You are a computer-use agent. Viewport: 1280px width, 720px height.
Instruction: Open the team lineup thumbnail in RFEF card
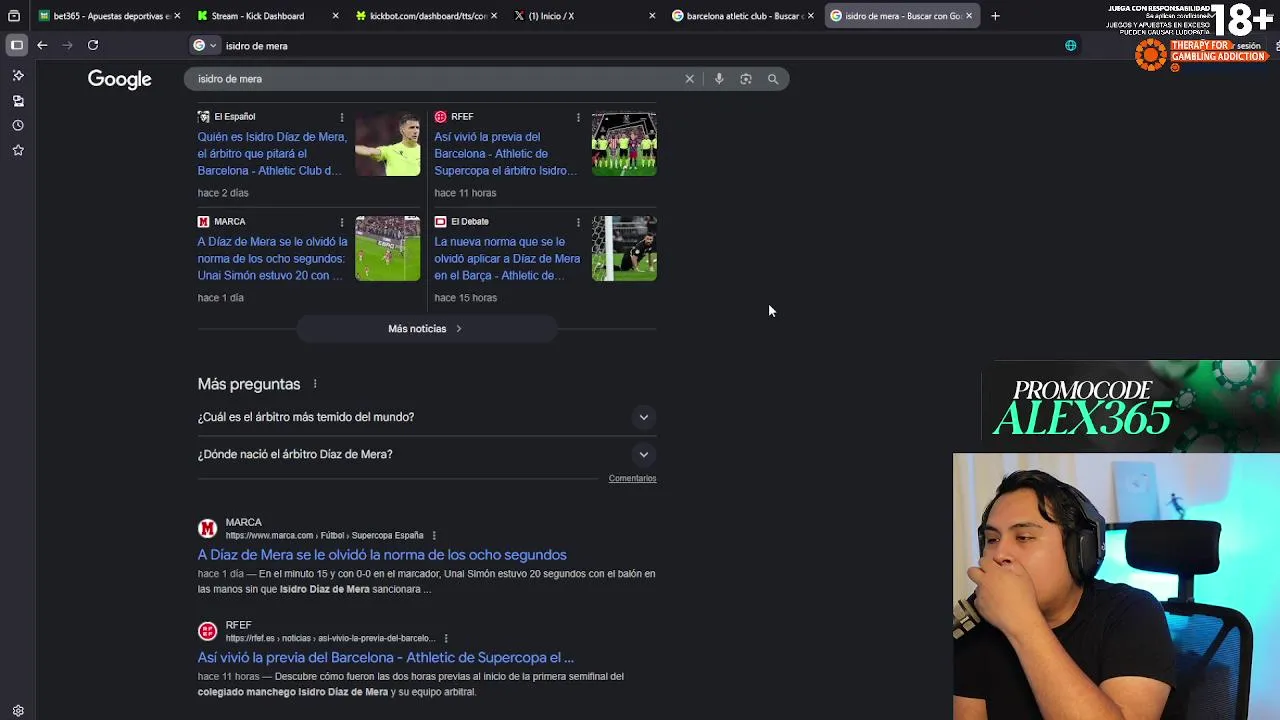[x=624, y=144]
